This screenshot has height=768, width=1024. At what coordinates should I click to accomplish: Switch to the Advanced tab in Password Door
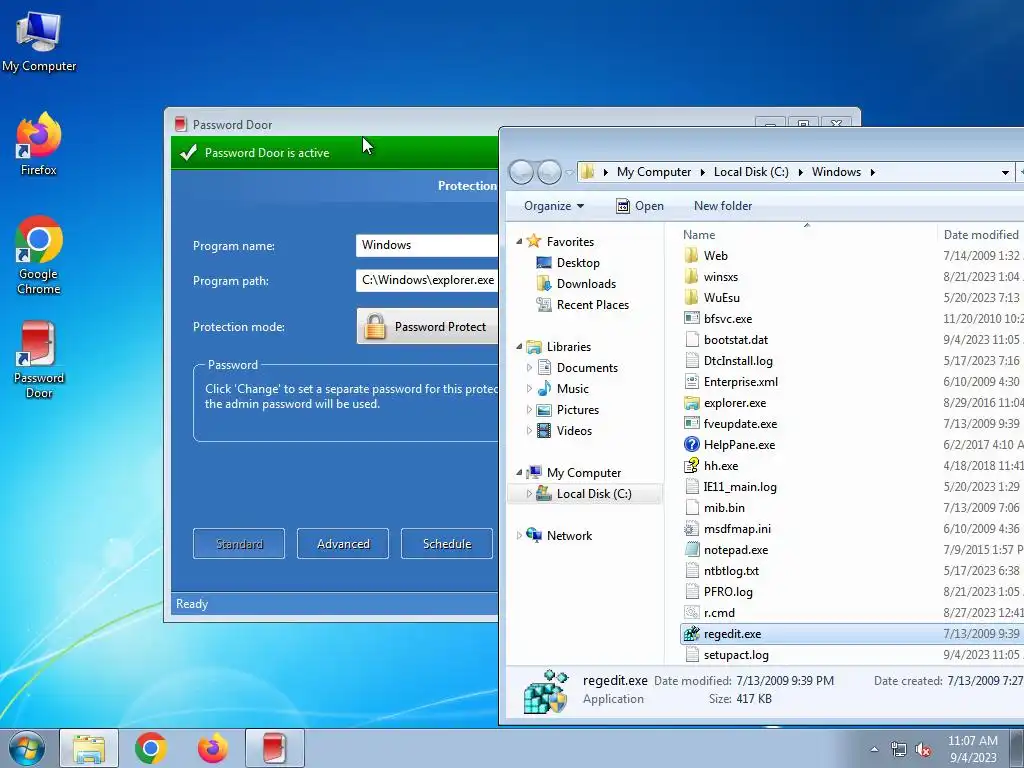pos(343,543)
